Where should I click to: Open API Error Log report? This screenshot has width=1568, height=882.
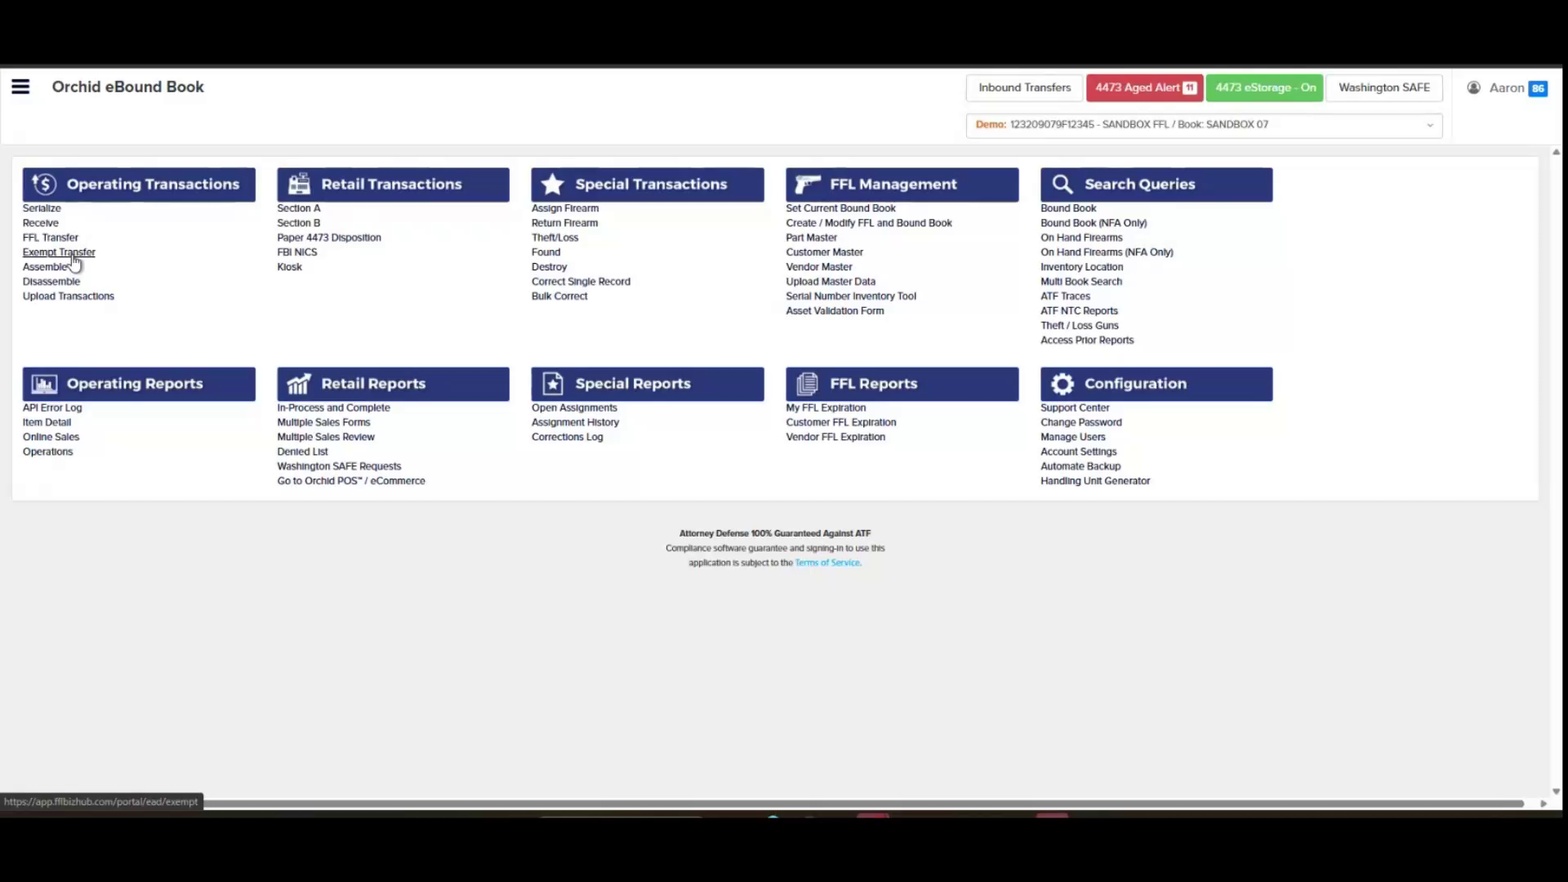tap(52, 408)
